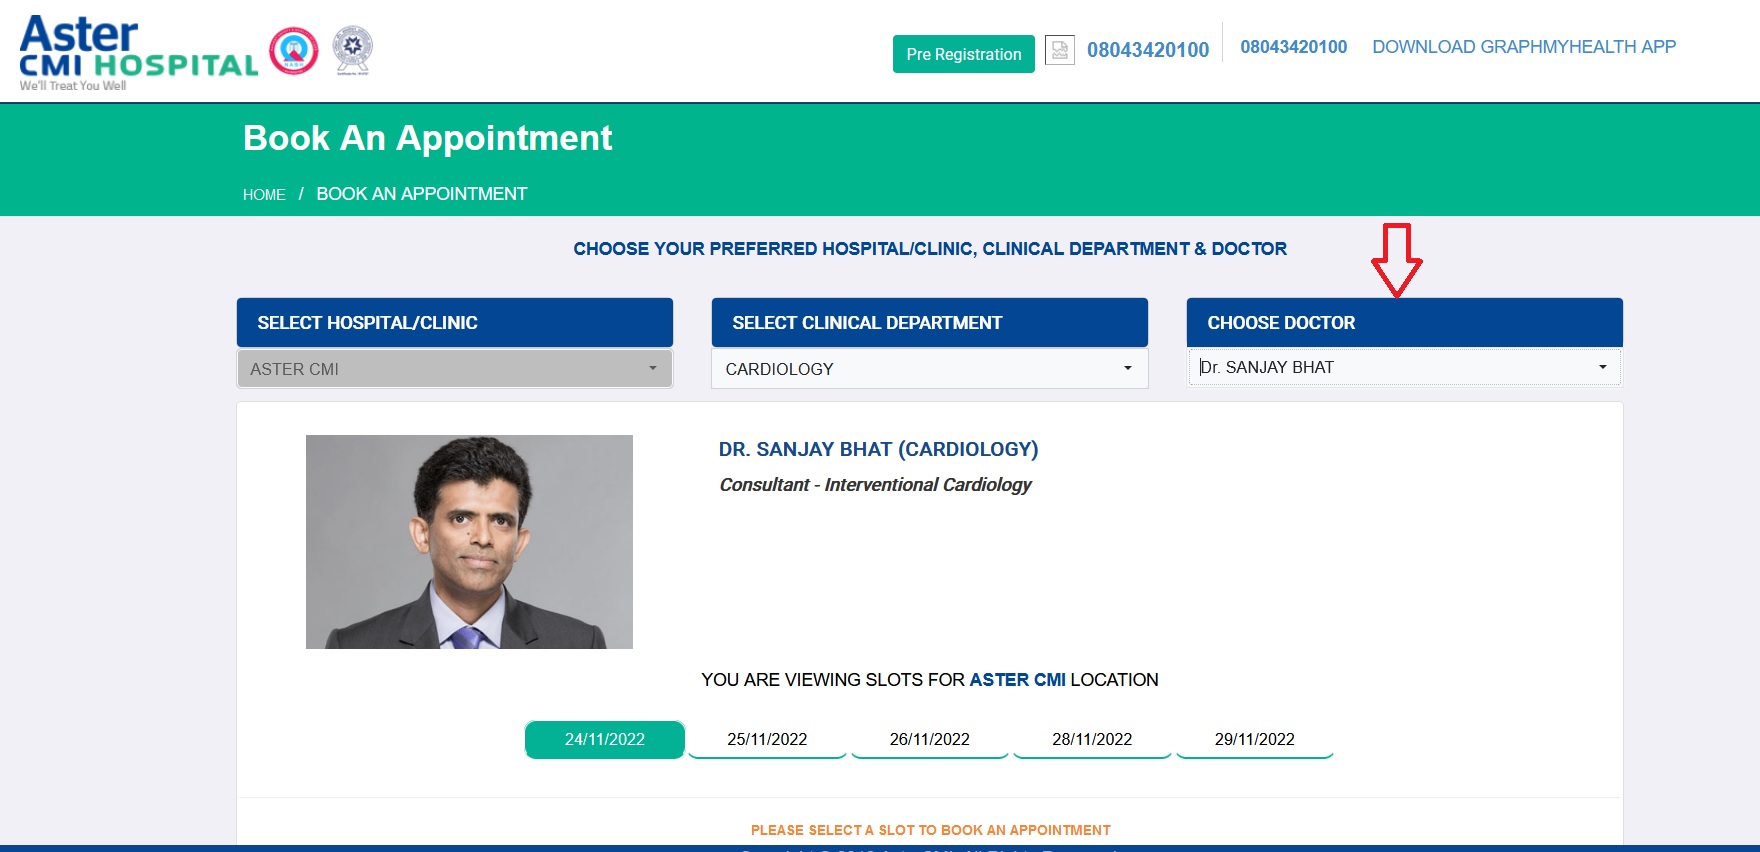Screen dimensions: 1760x852
Task: Click the smaller 08043420100 number link
Action: [x=1293, y=47]
